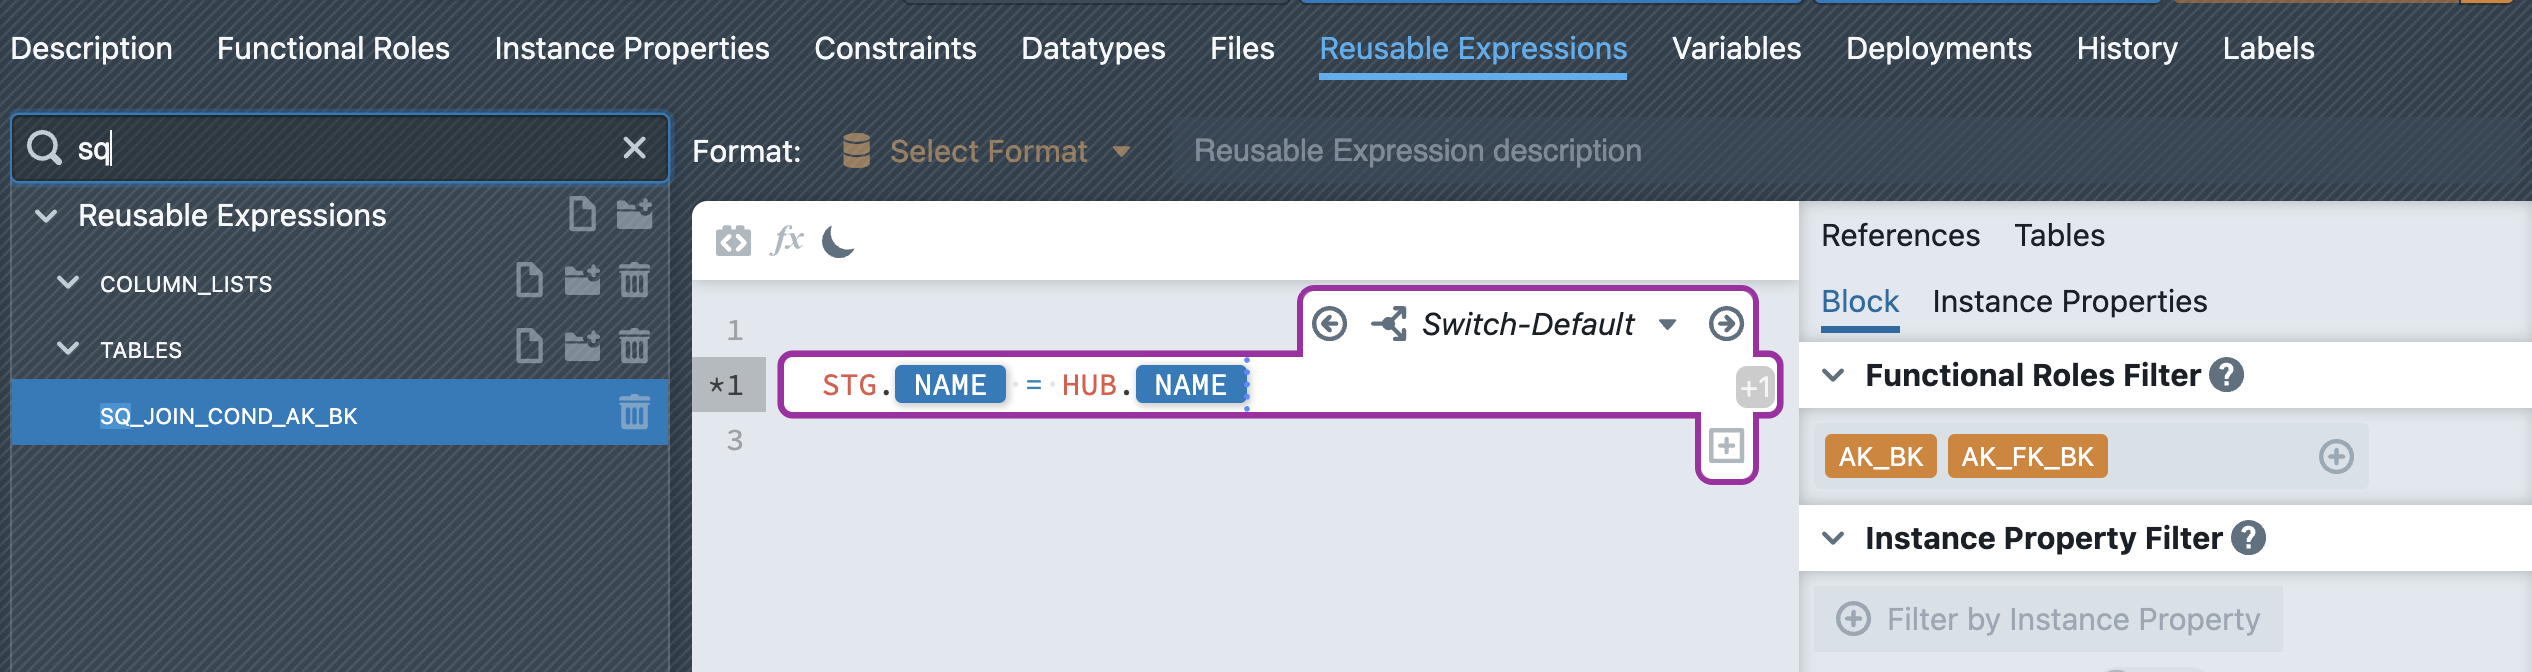Open the Tables tab in right panel
The height and width of the screenshot is (672, 2532).
2059,235
